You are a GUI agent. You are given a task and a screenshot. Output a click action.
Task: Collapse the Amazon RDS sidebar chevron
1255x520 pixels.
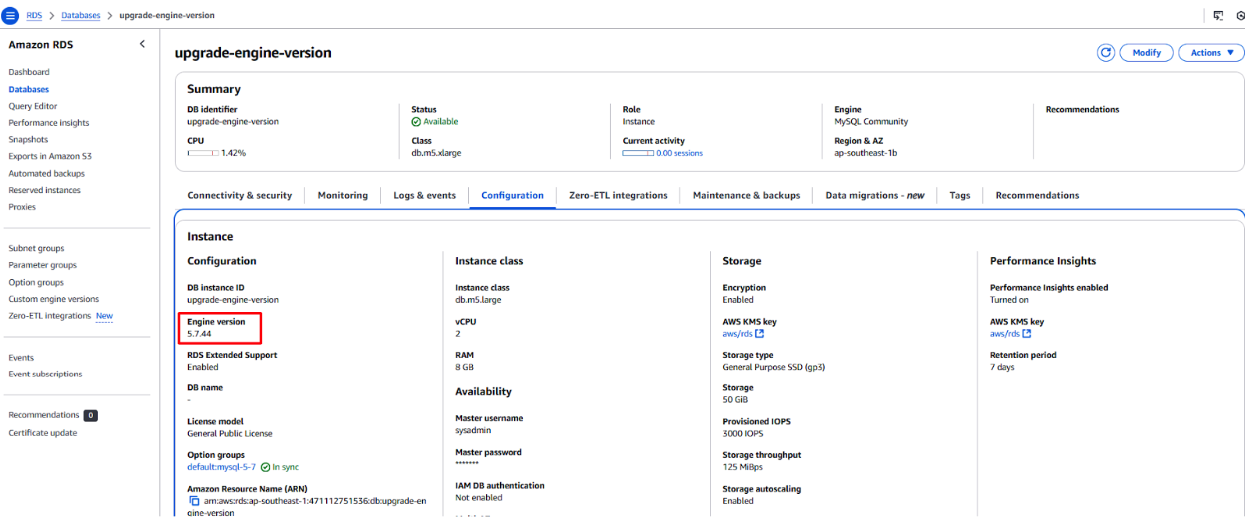click(142, 44)
